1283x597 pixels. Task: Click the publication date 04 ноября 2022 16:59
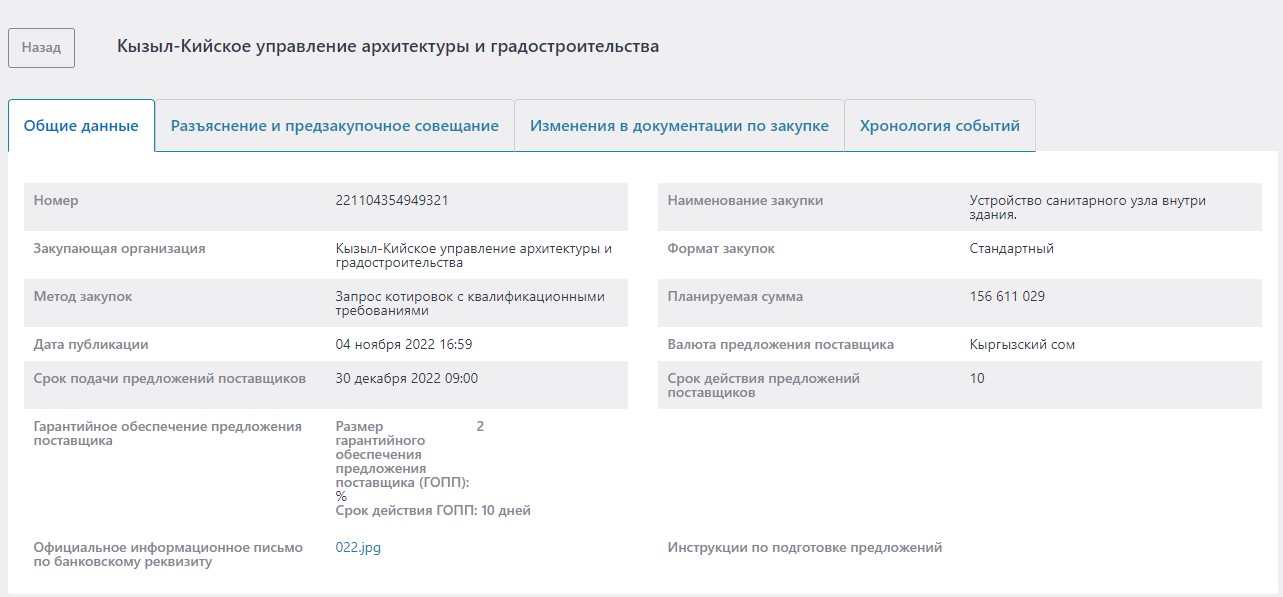point(404,344)
